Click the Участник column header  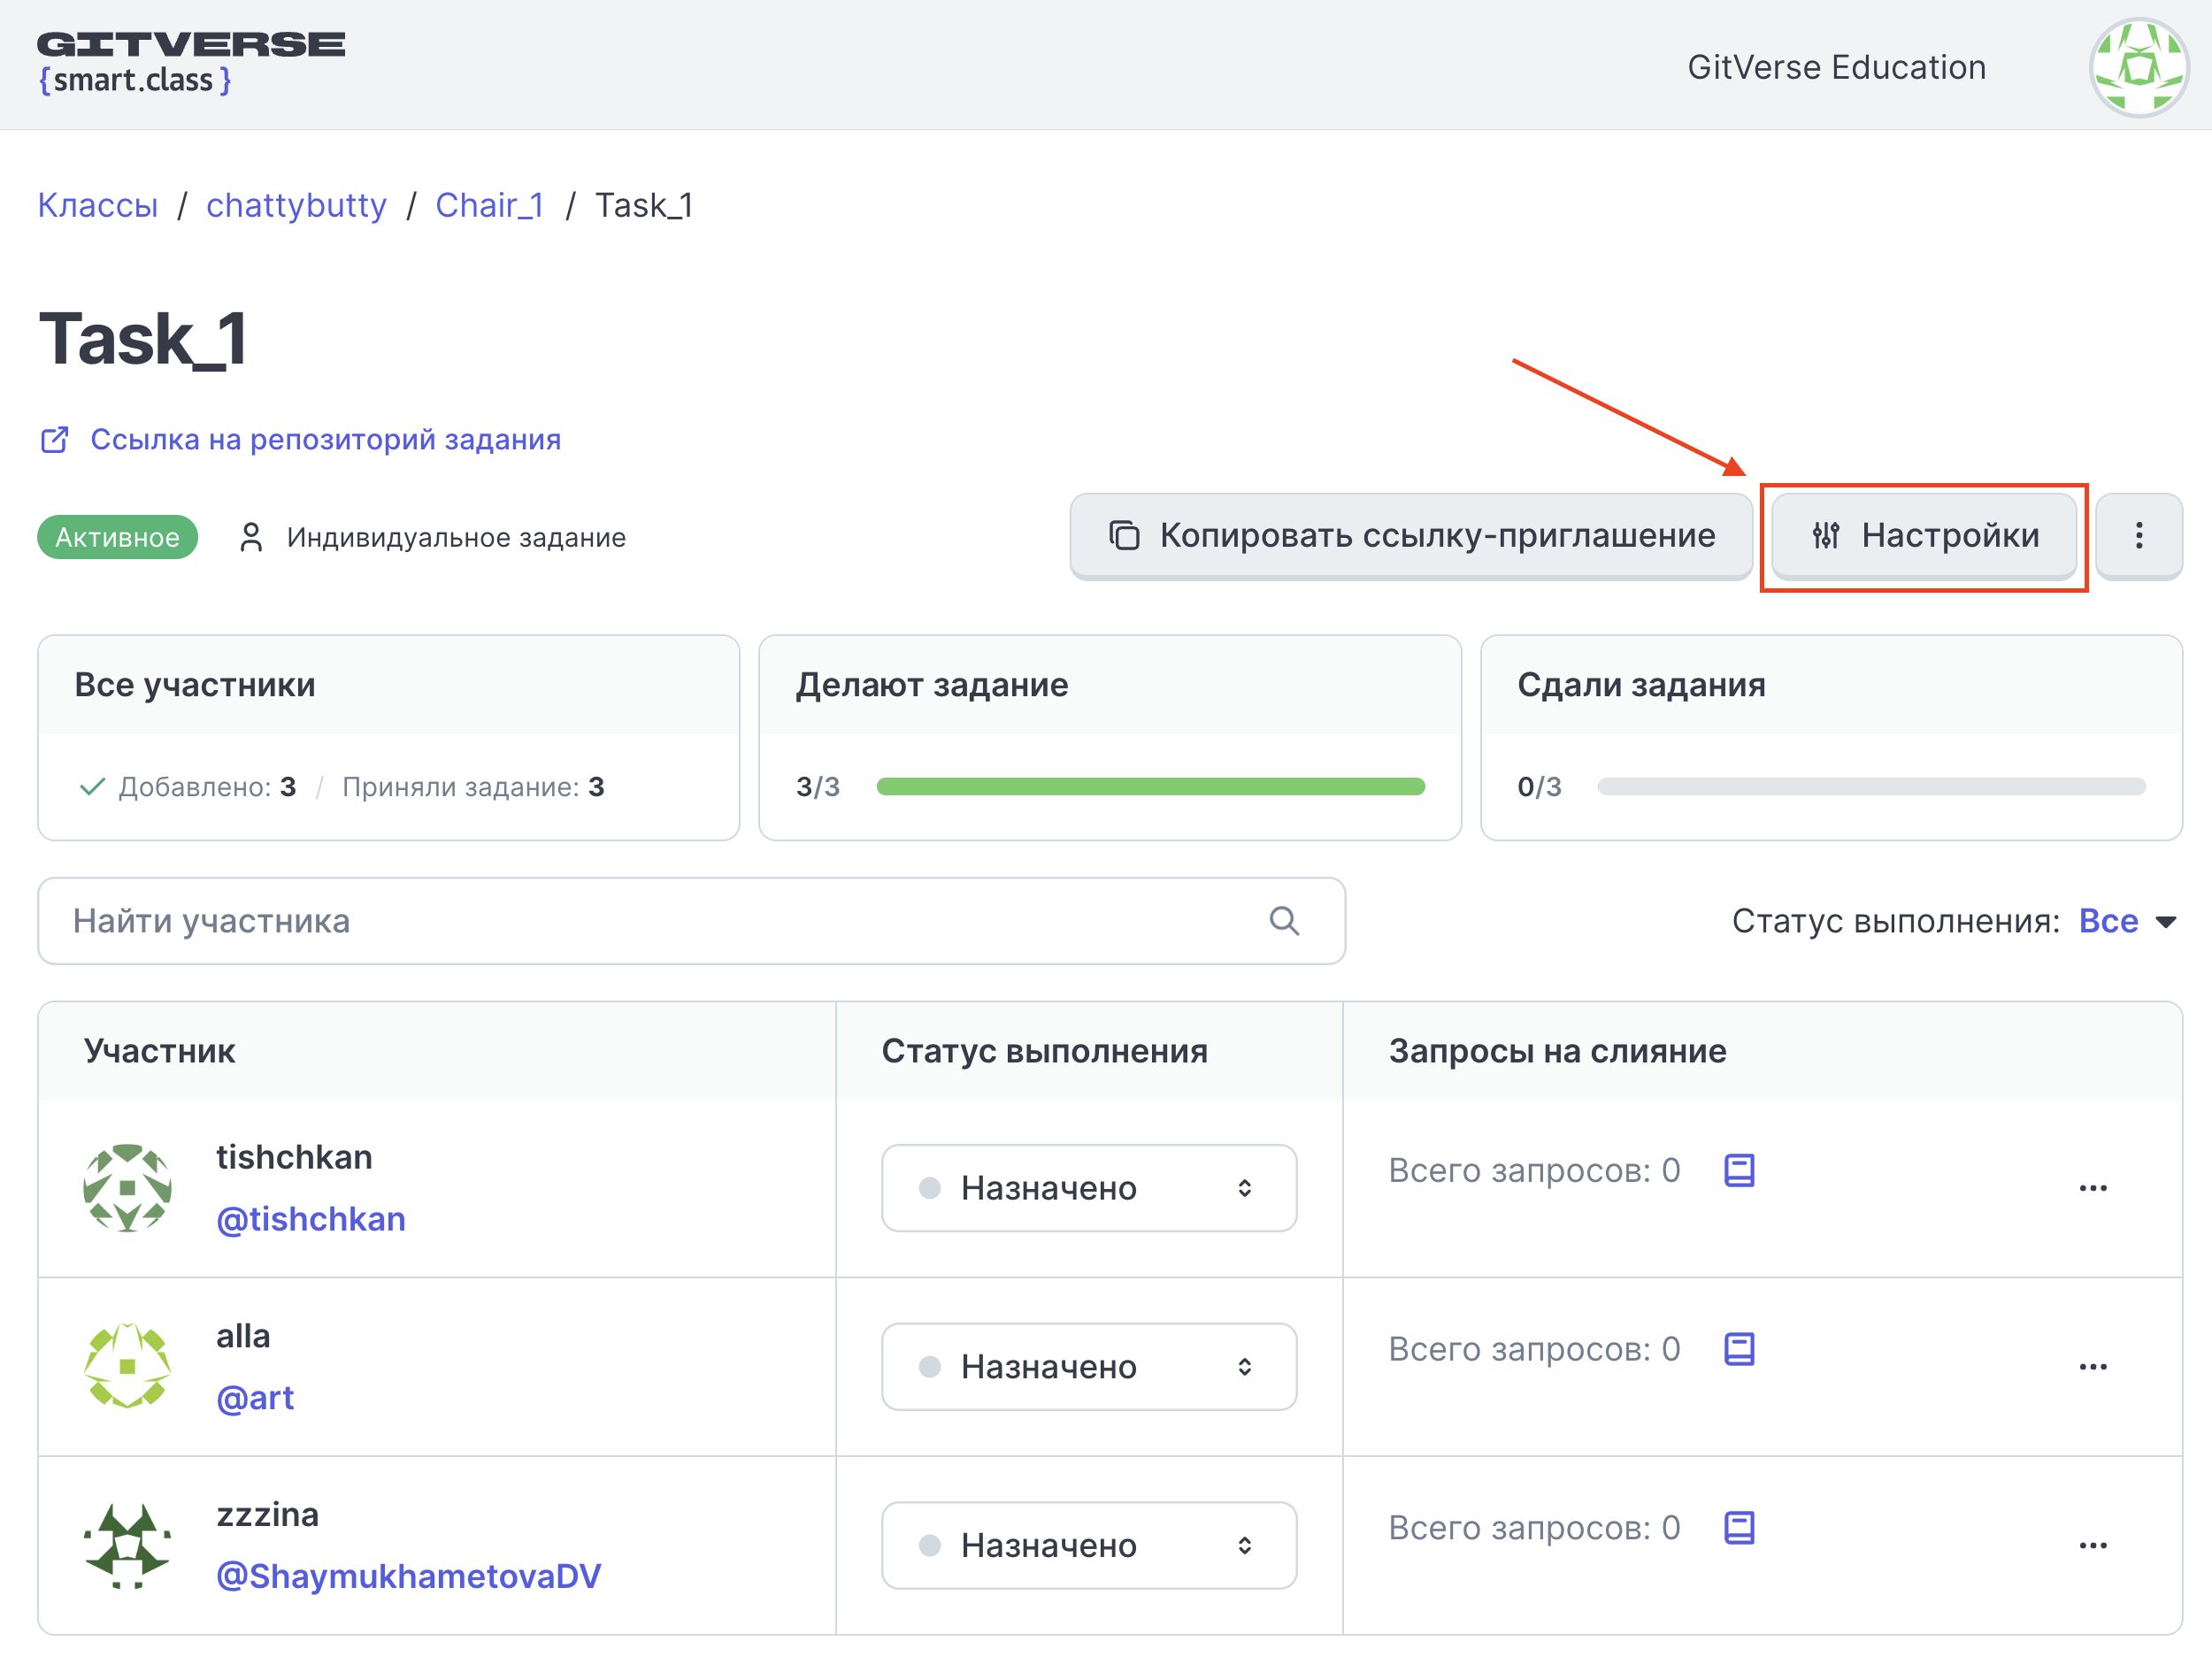(160, 1051)
